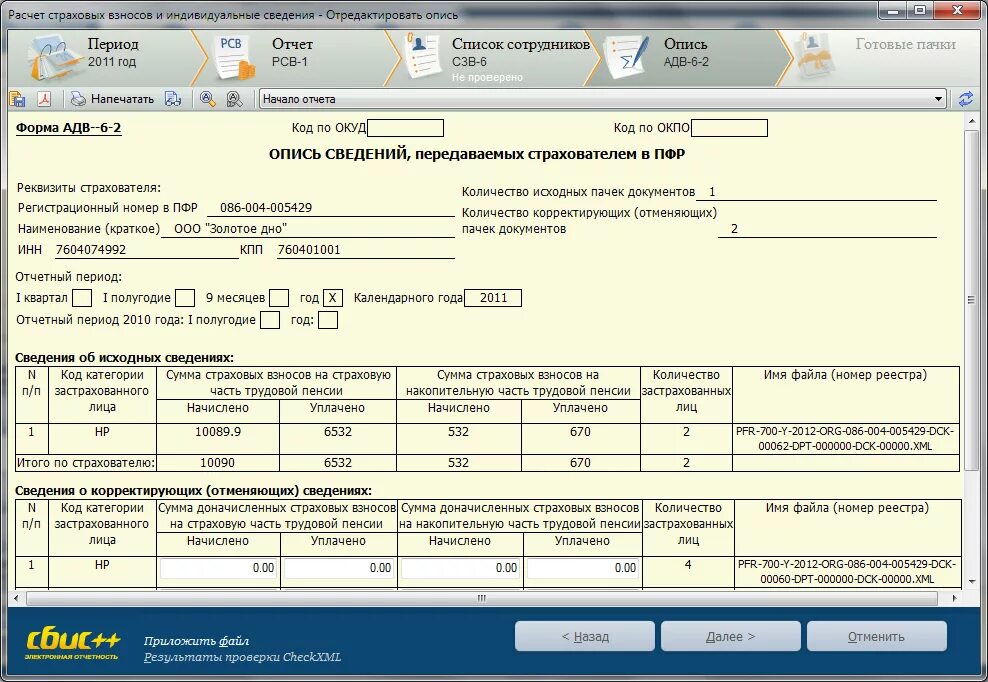Click the Форма АДВ--6-2 heading
The height and width of the screenshot is (682, 988).
tap(68, 128)
